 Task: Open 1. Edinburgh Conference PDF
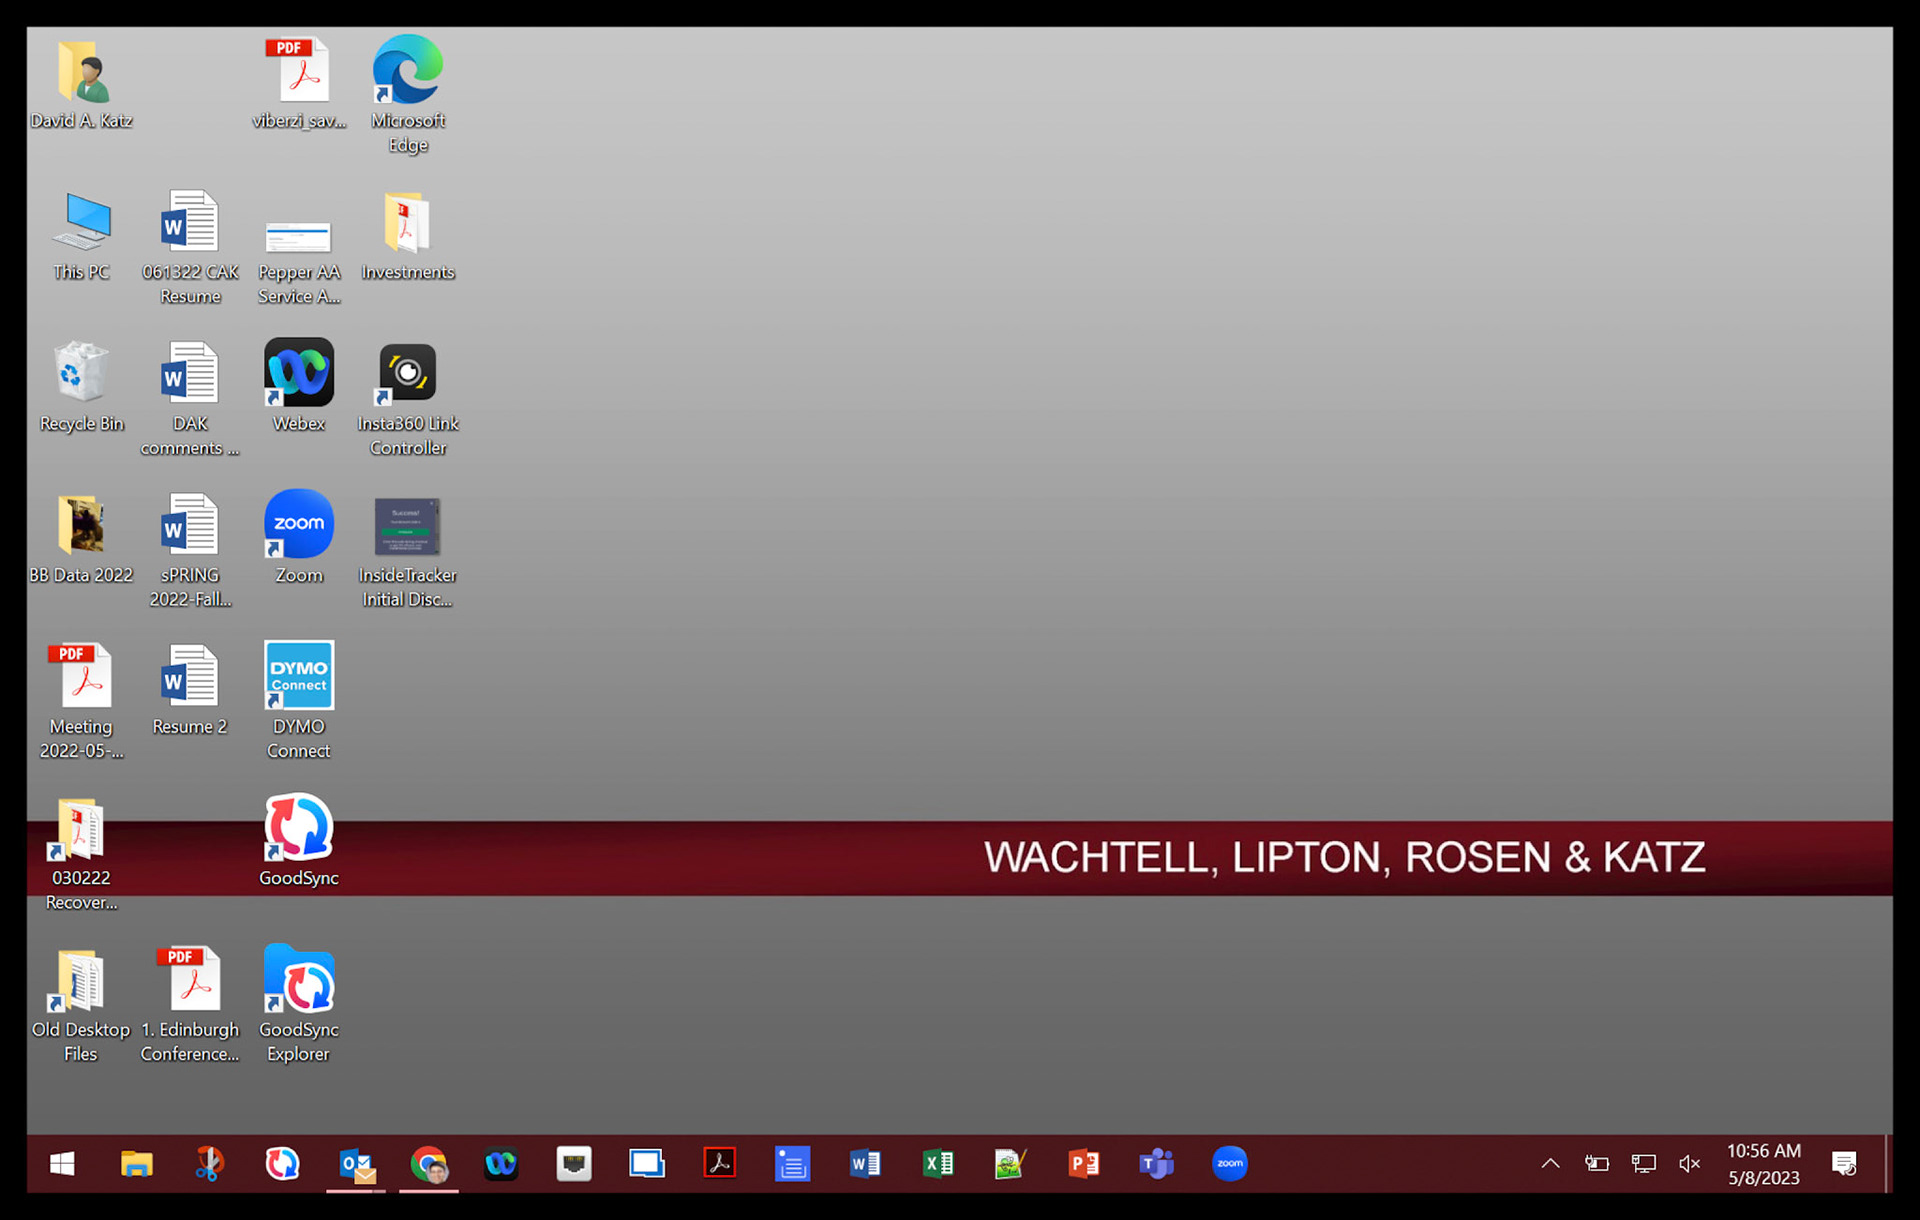point(190,1006)
